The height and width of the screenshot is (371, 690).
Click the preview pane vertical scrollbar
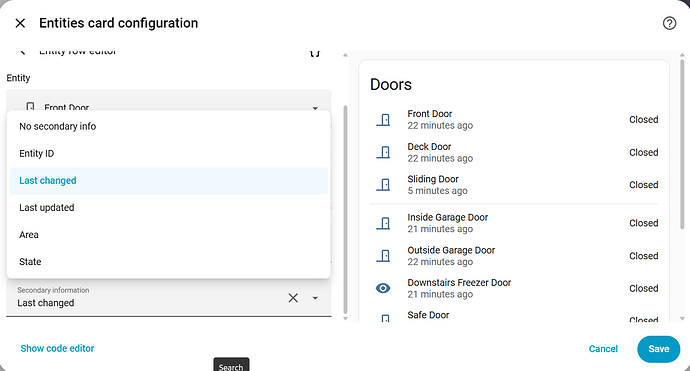[x=682, y=144]
